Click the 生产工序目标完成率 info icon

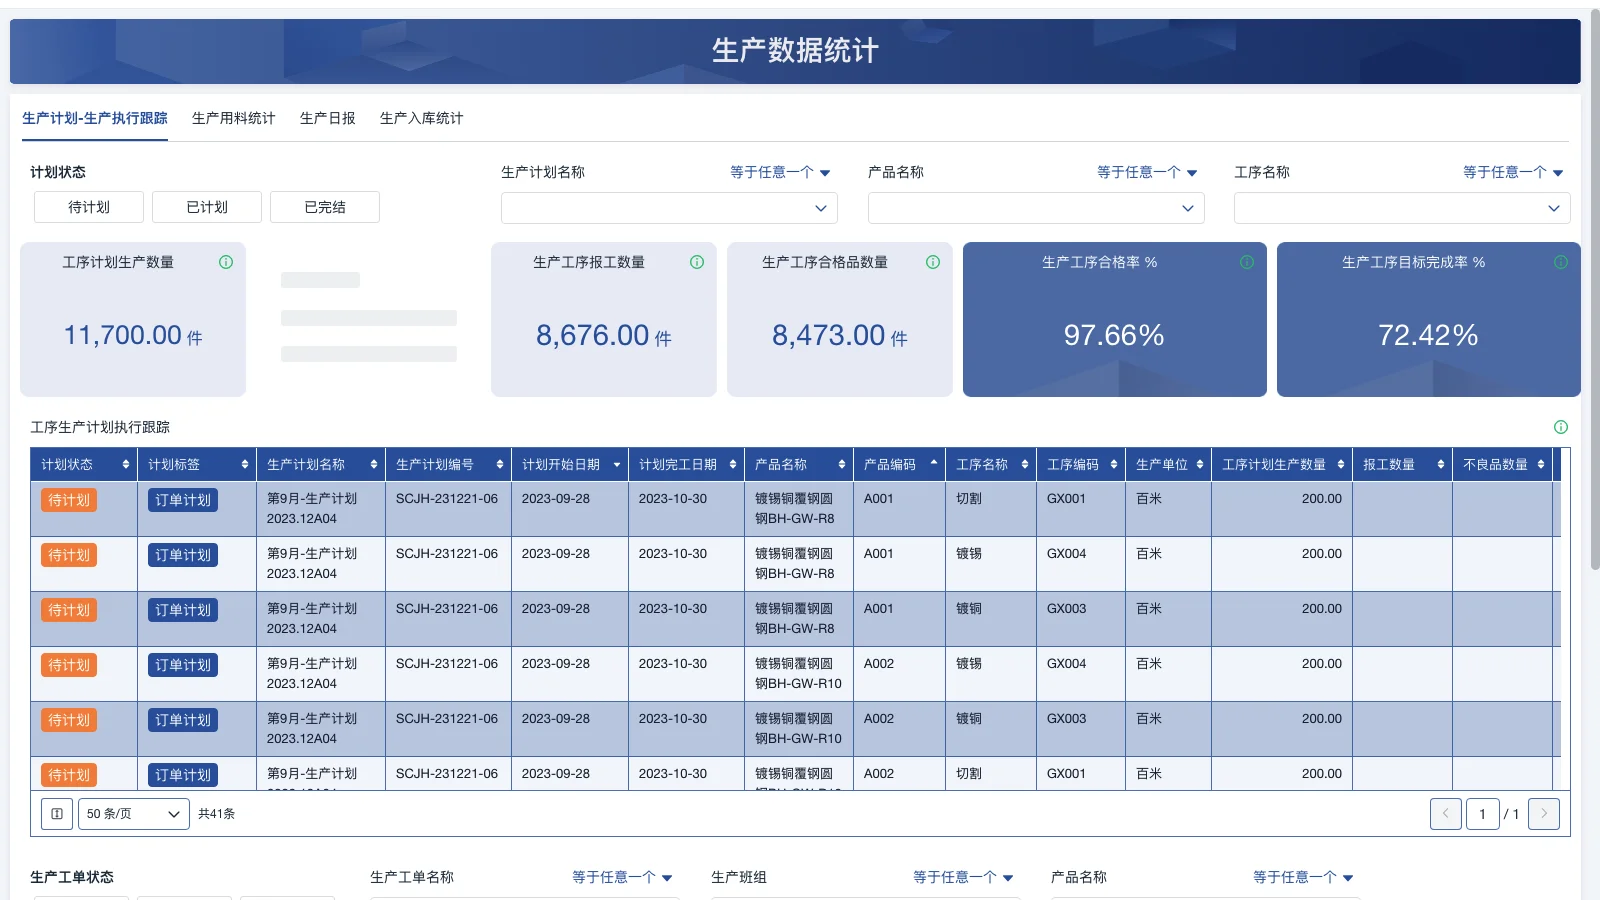click(1560, 262)
